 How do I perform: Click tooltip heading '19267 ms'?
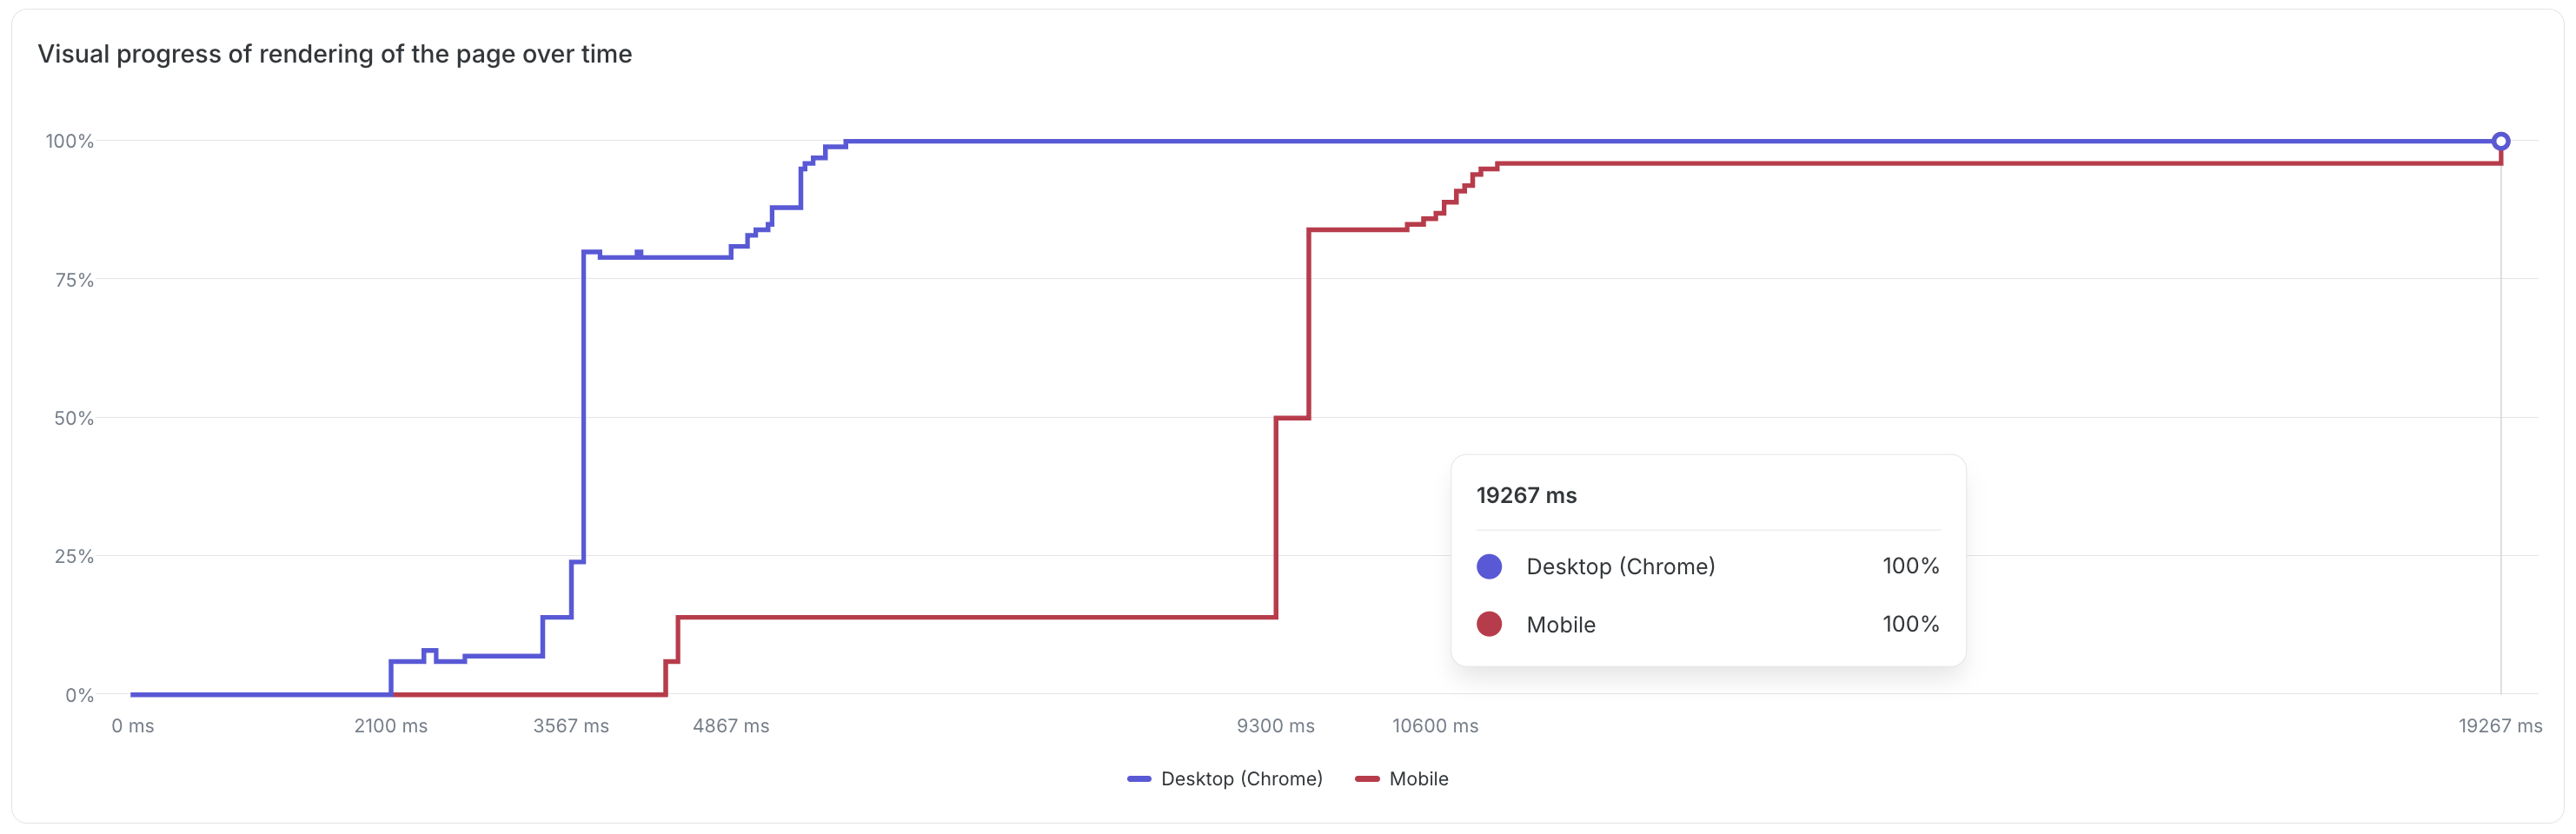coord(1526,495)
